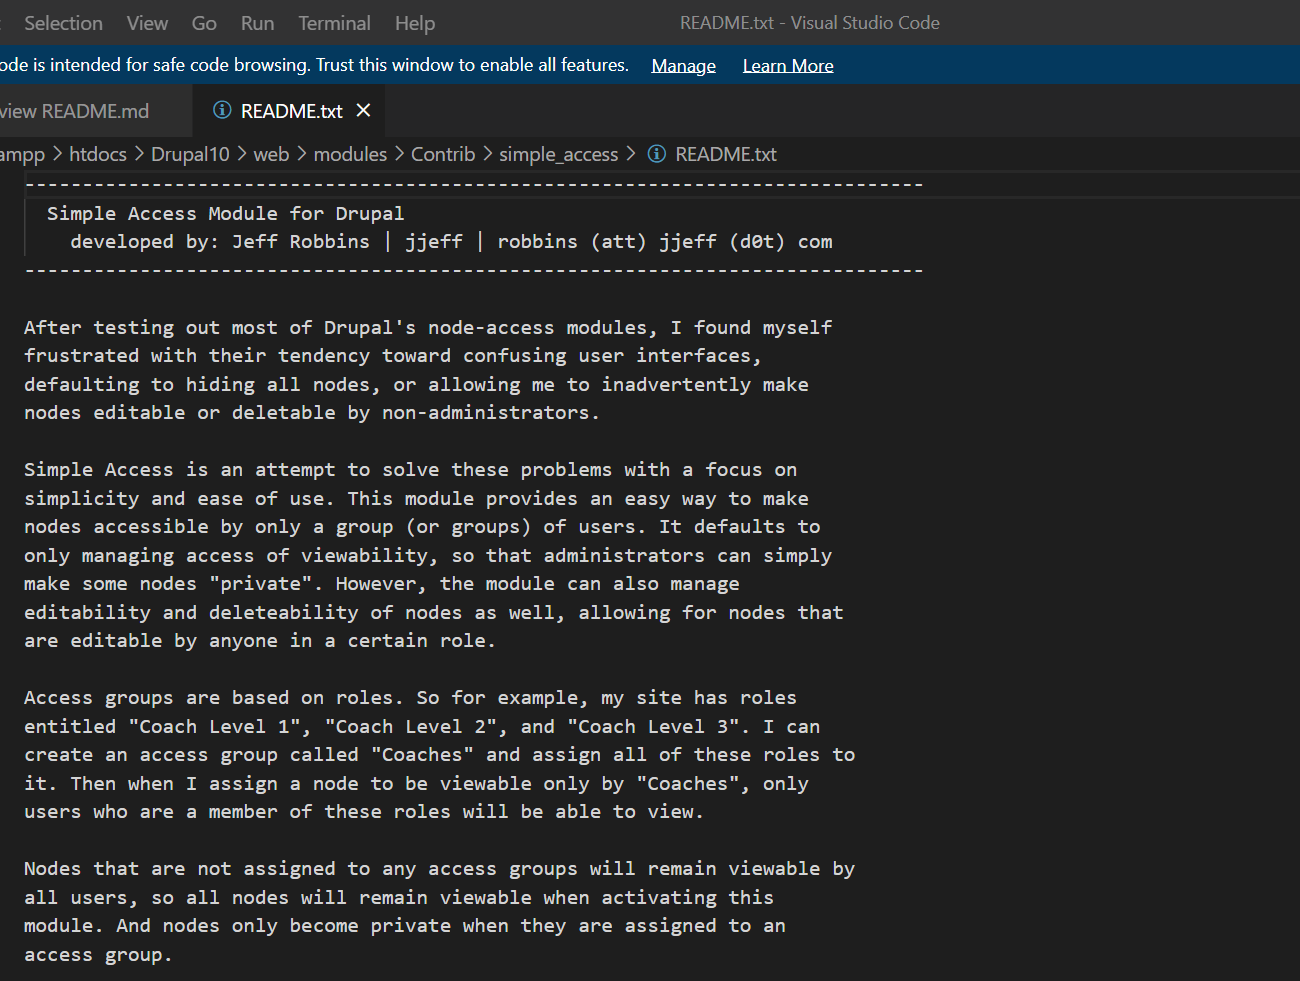This screenshot has width=1300, height=981.
Task: Open the htdocs breadcrumb picker
Action: (x=97, y=154)
